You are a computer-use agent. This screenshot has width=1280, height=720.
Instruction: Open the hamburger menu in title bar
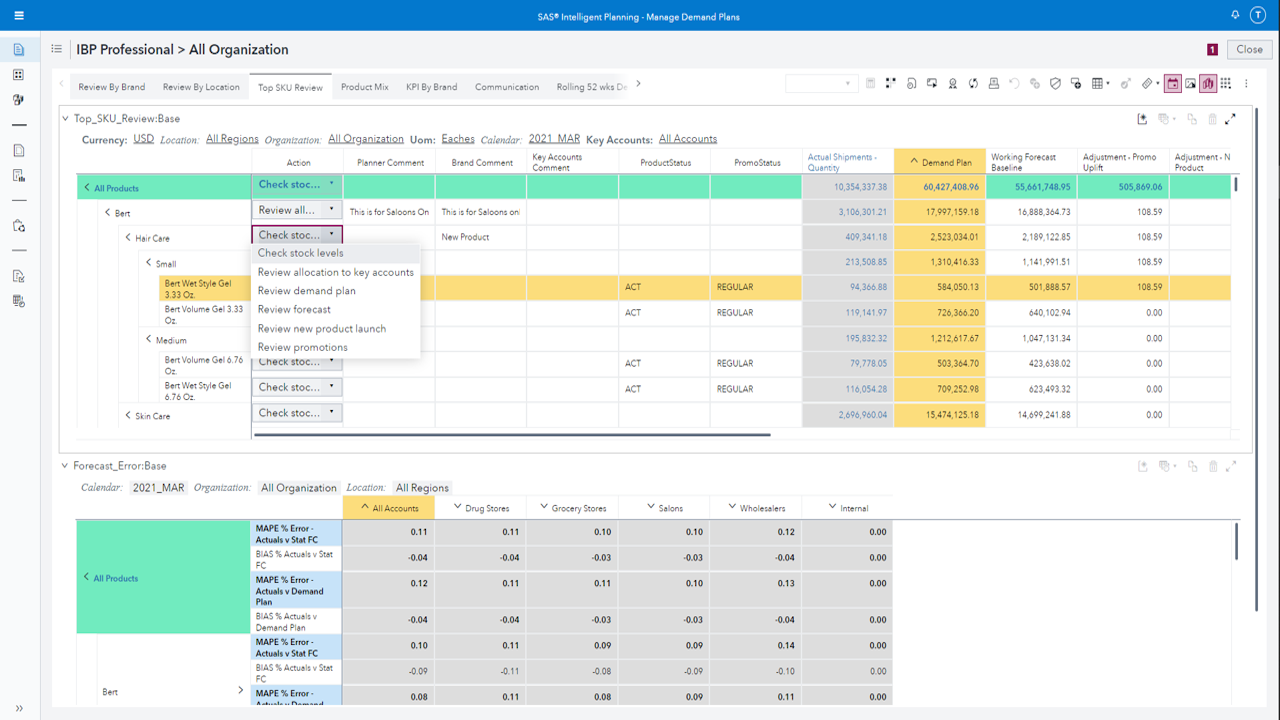(19, 16)
